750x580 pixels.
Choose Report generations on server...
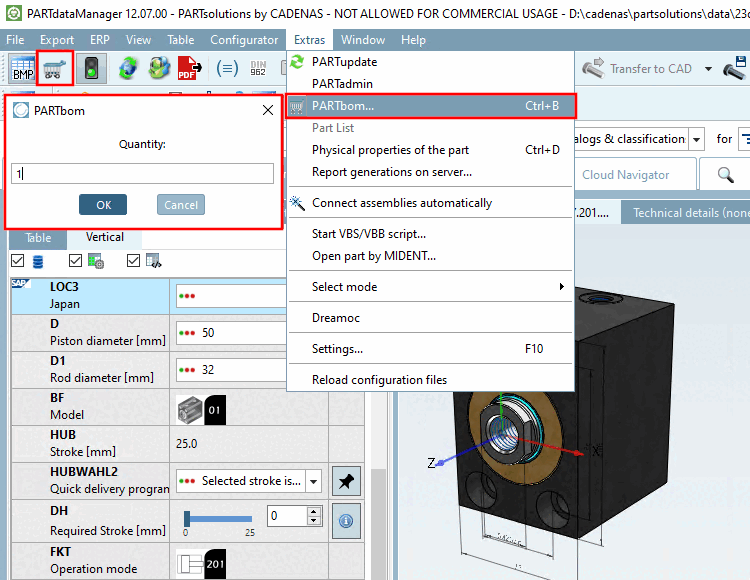tap(430, 172)
